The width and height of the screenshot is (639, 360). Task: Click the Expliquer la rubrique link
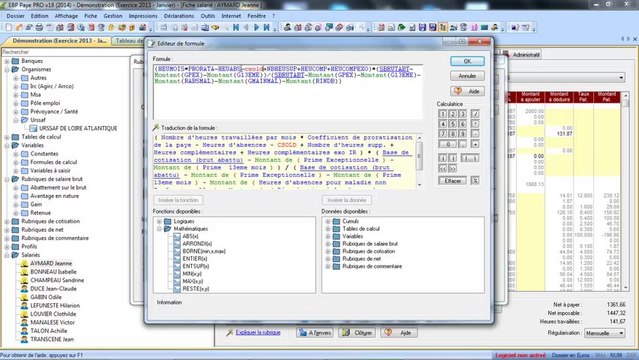[258, 333]
